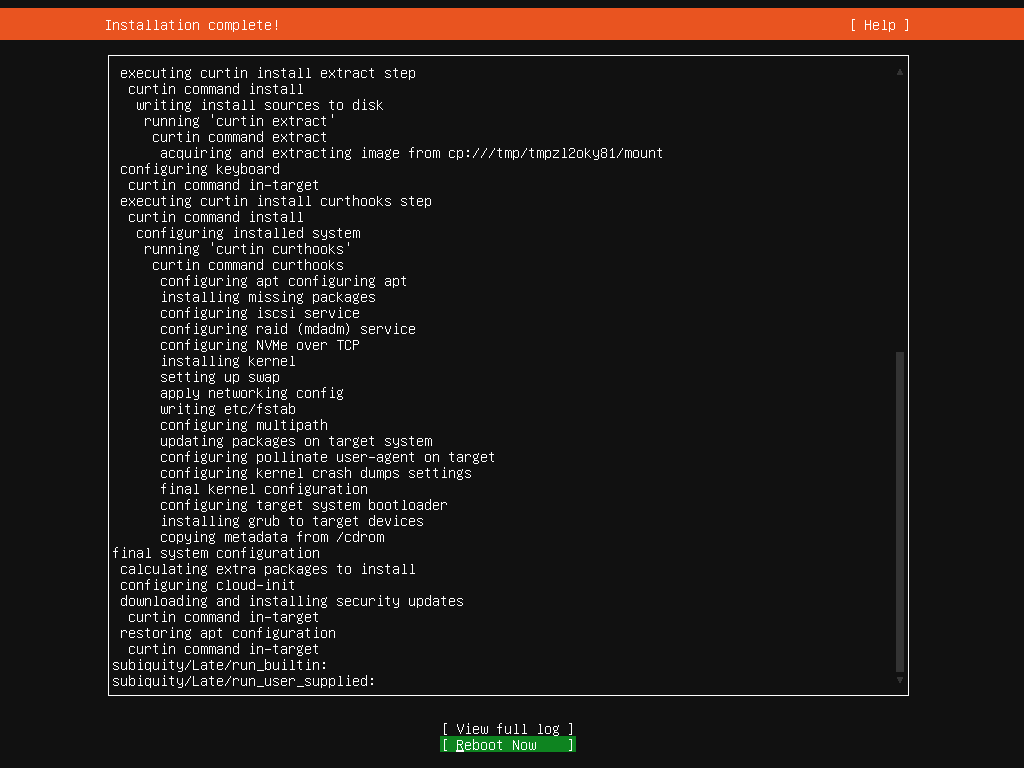Select 'installing grub to target devices' line
1024x768 pixels.
(292, 521)
